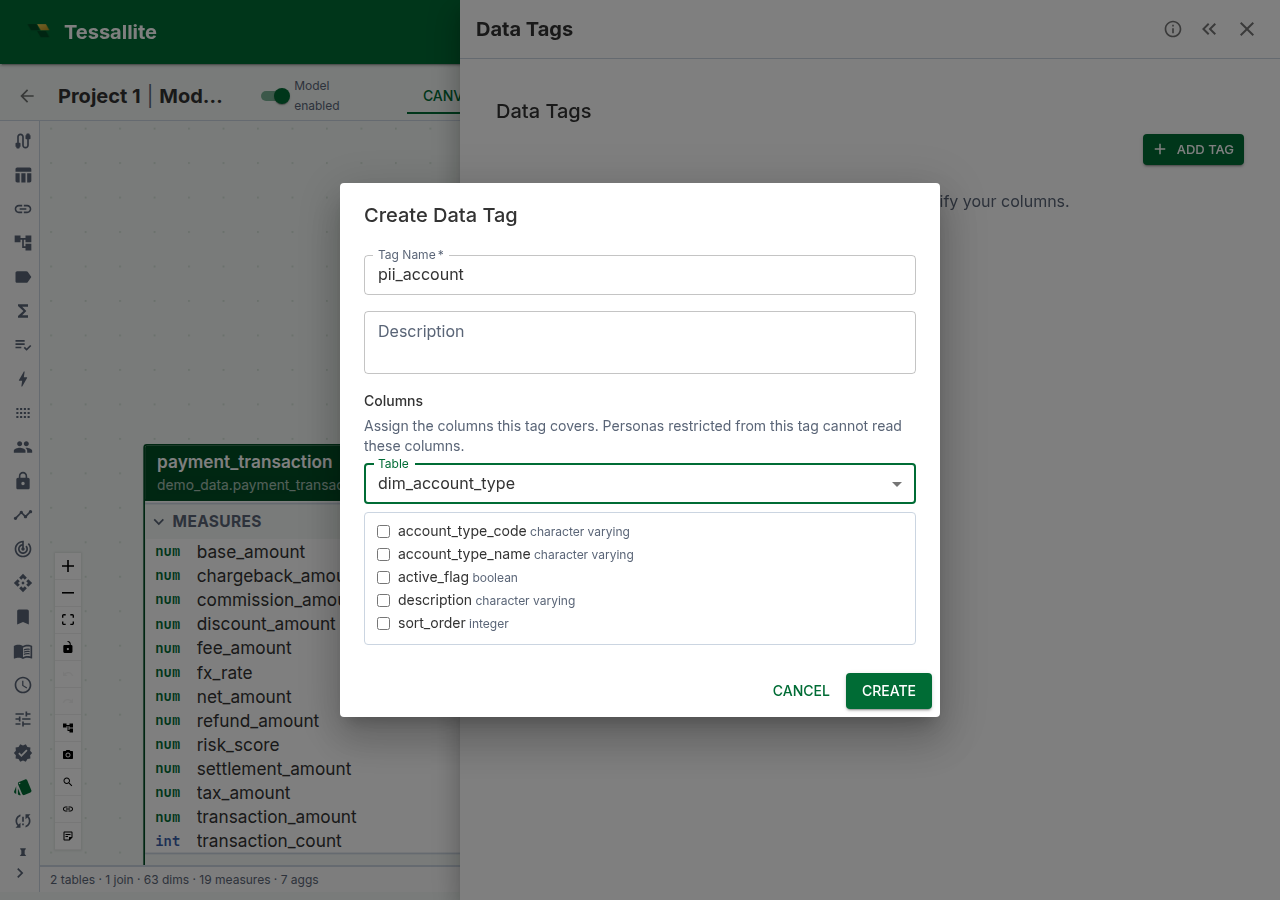Viewport: 1280px width, 900px height.
Task: Open the hierarchy icon in the left sidebar
Action: pyautogui.click(x=23, y=243)
